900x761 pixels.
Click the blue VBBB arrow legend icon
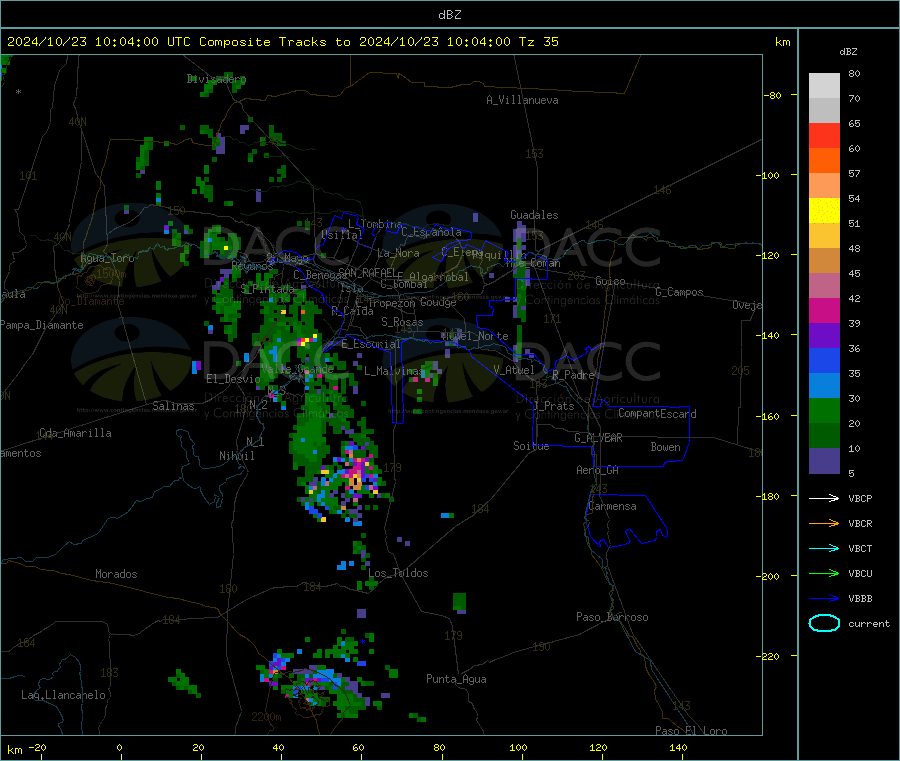click(x=824, y=599)
